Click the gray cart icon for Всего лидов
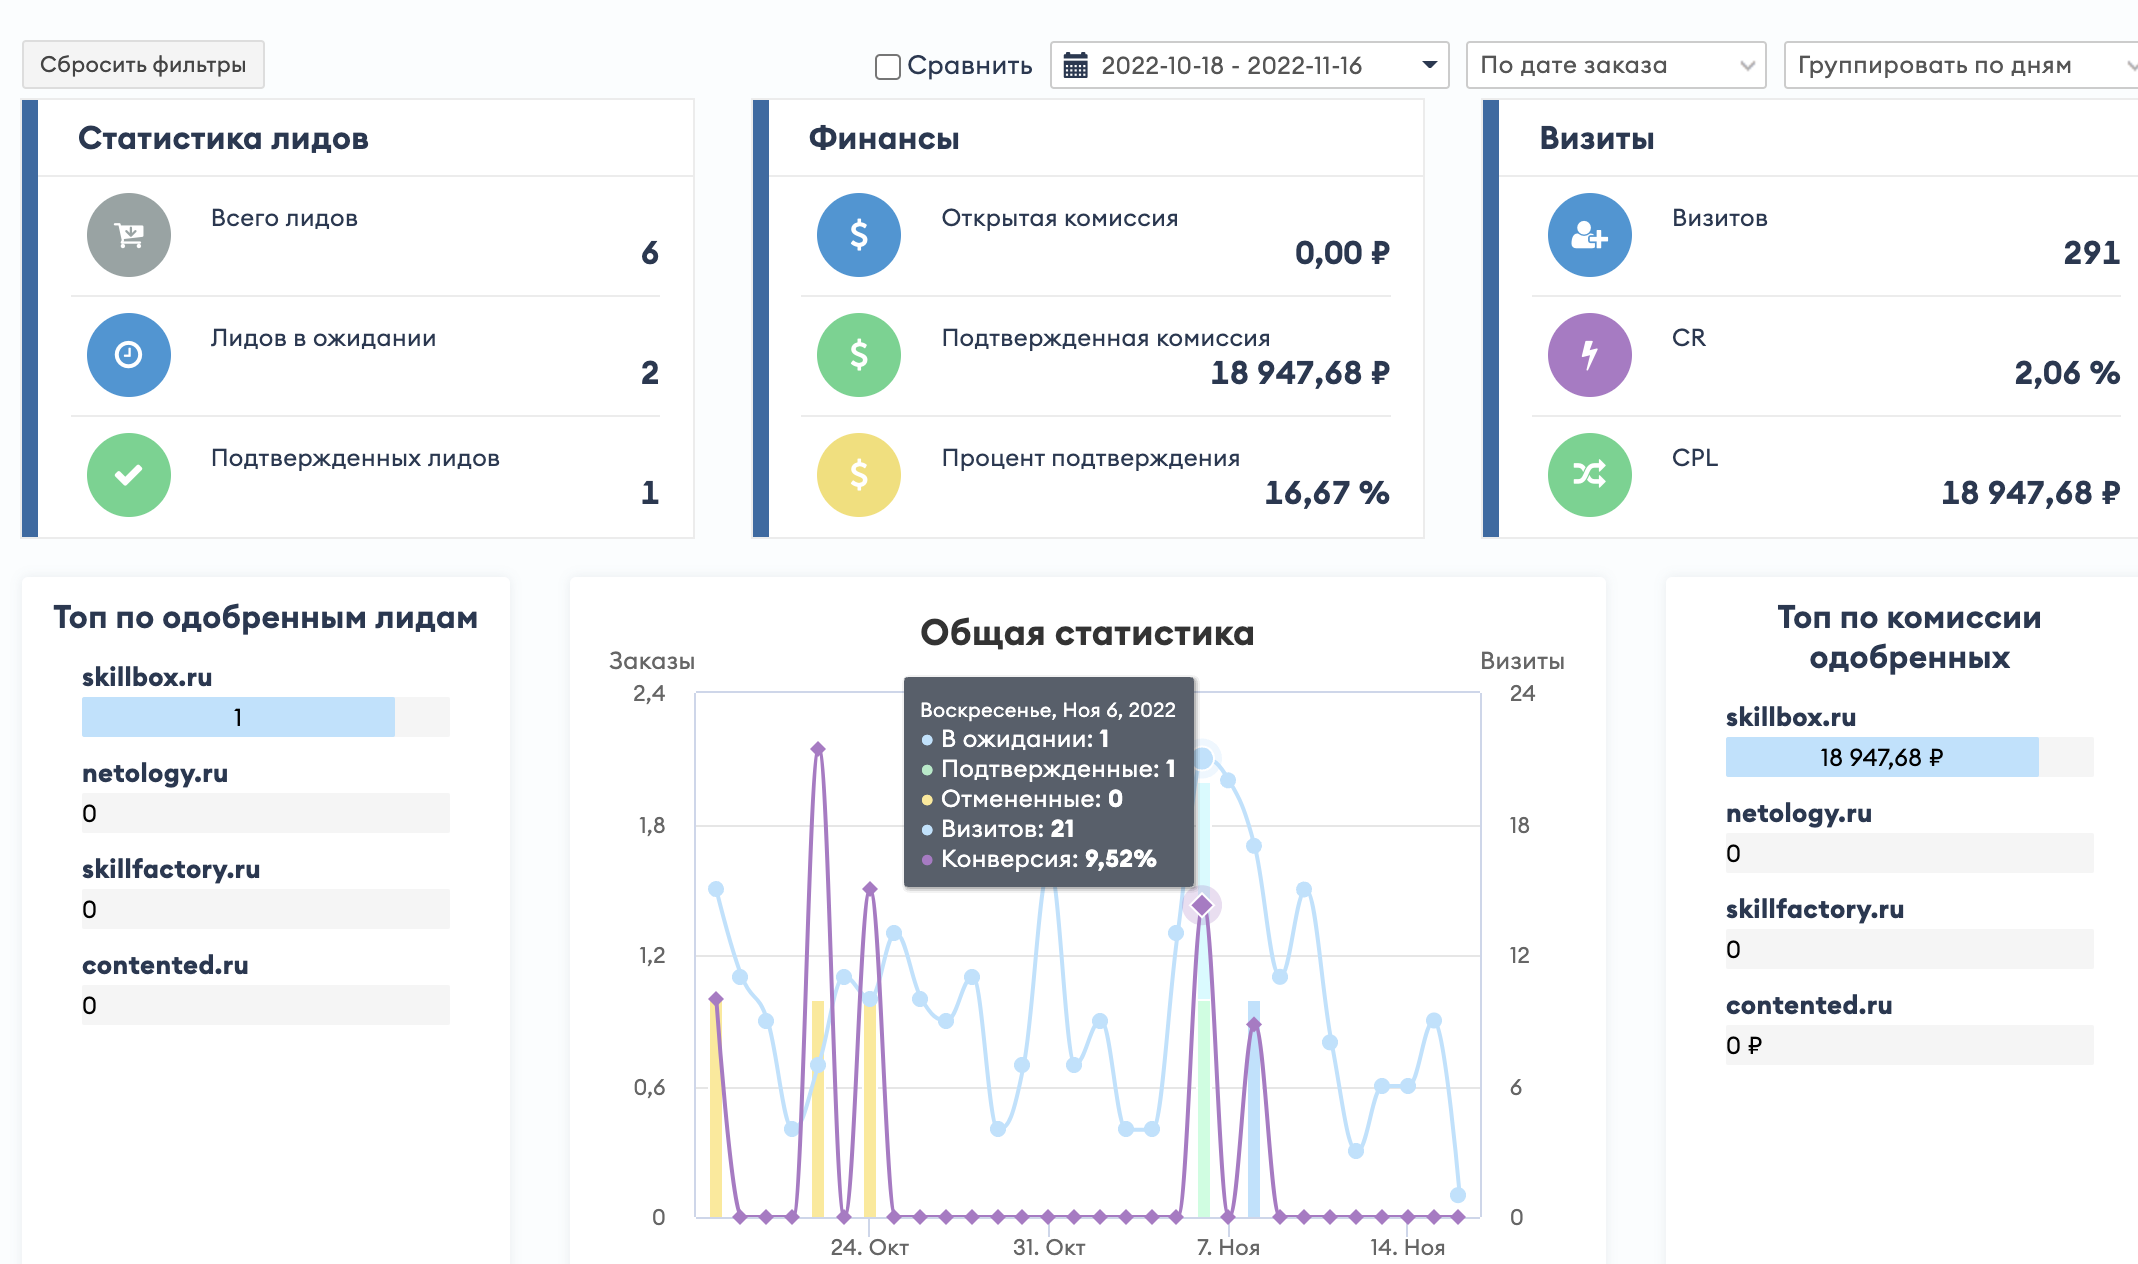 tap(129, 235)
